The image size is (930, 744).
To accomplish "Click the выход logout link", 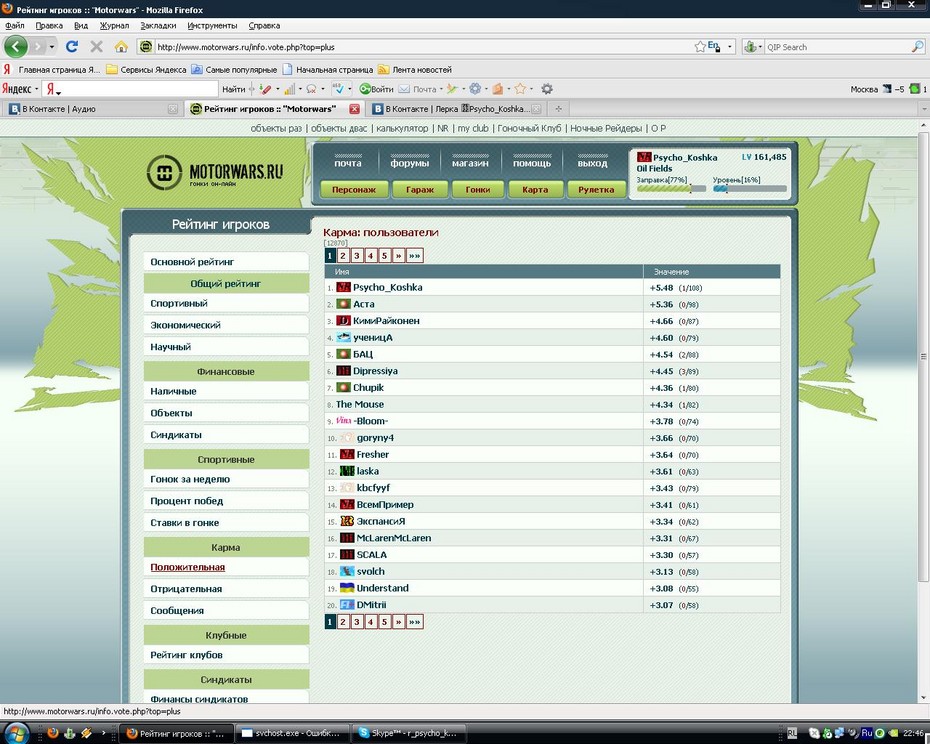I will point(593,163).
